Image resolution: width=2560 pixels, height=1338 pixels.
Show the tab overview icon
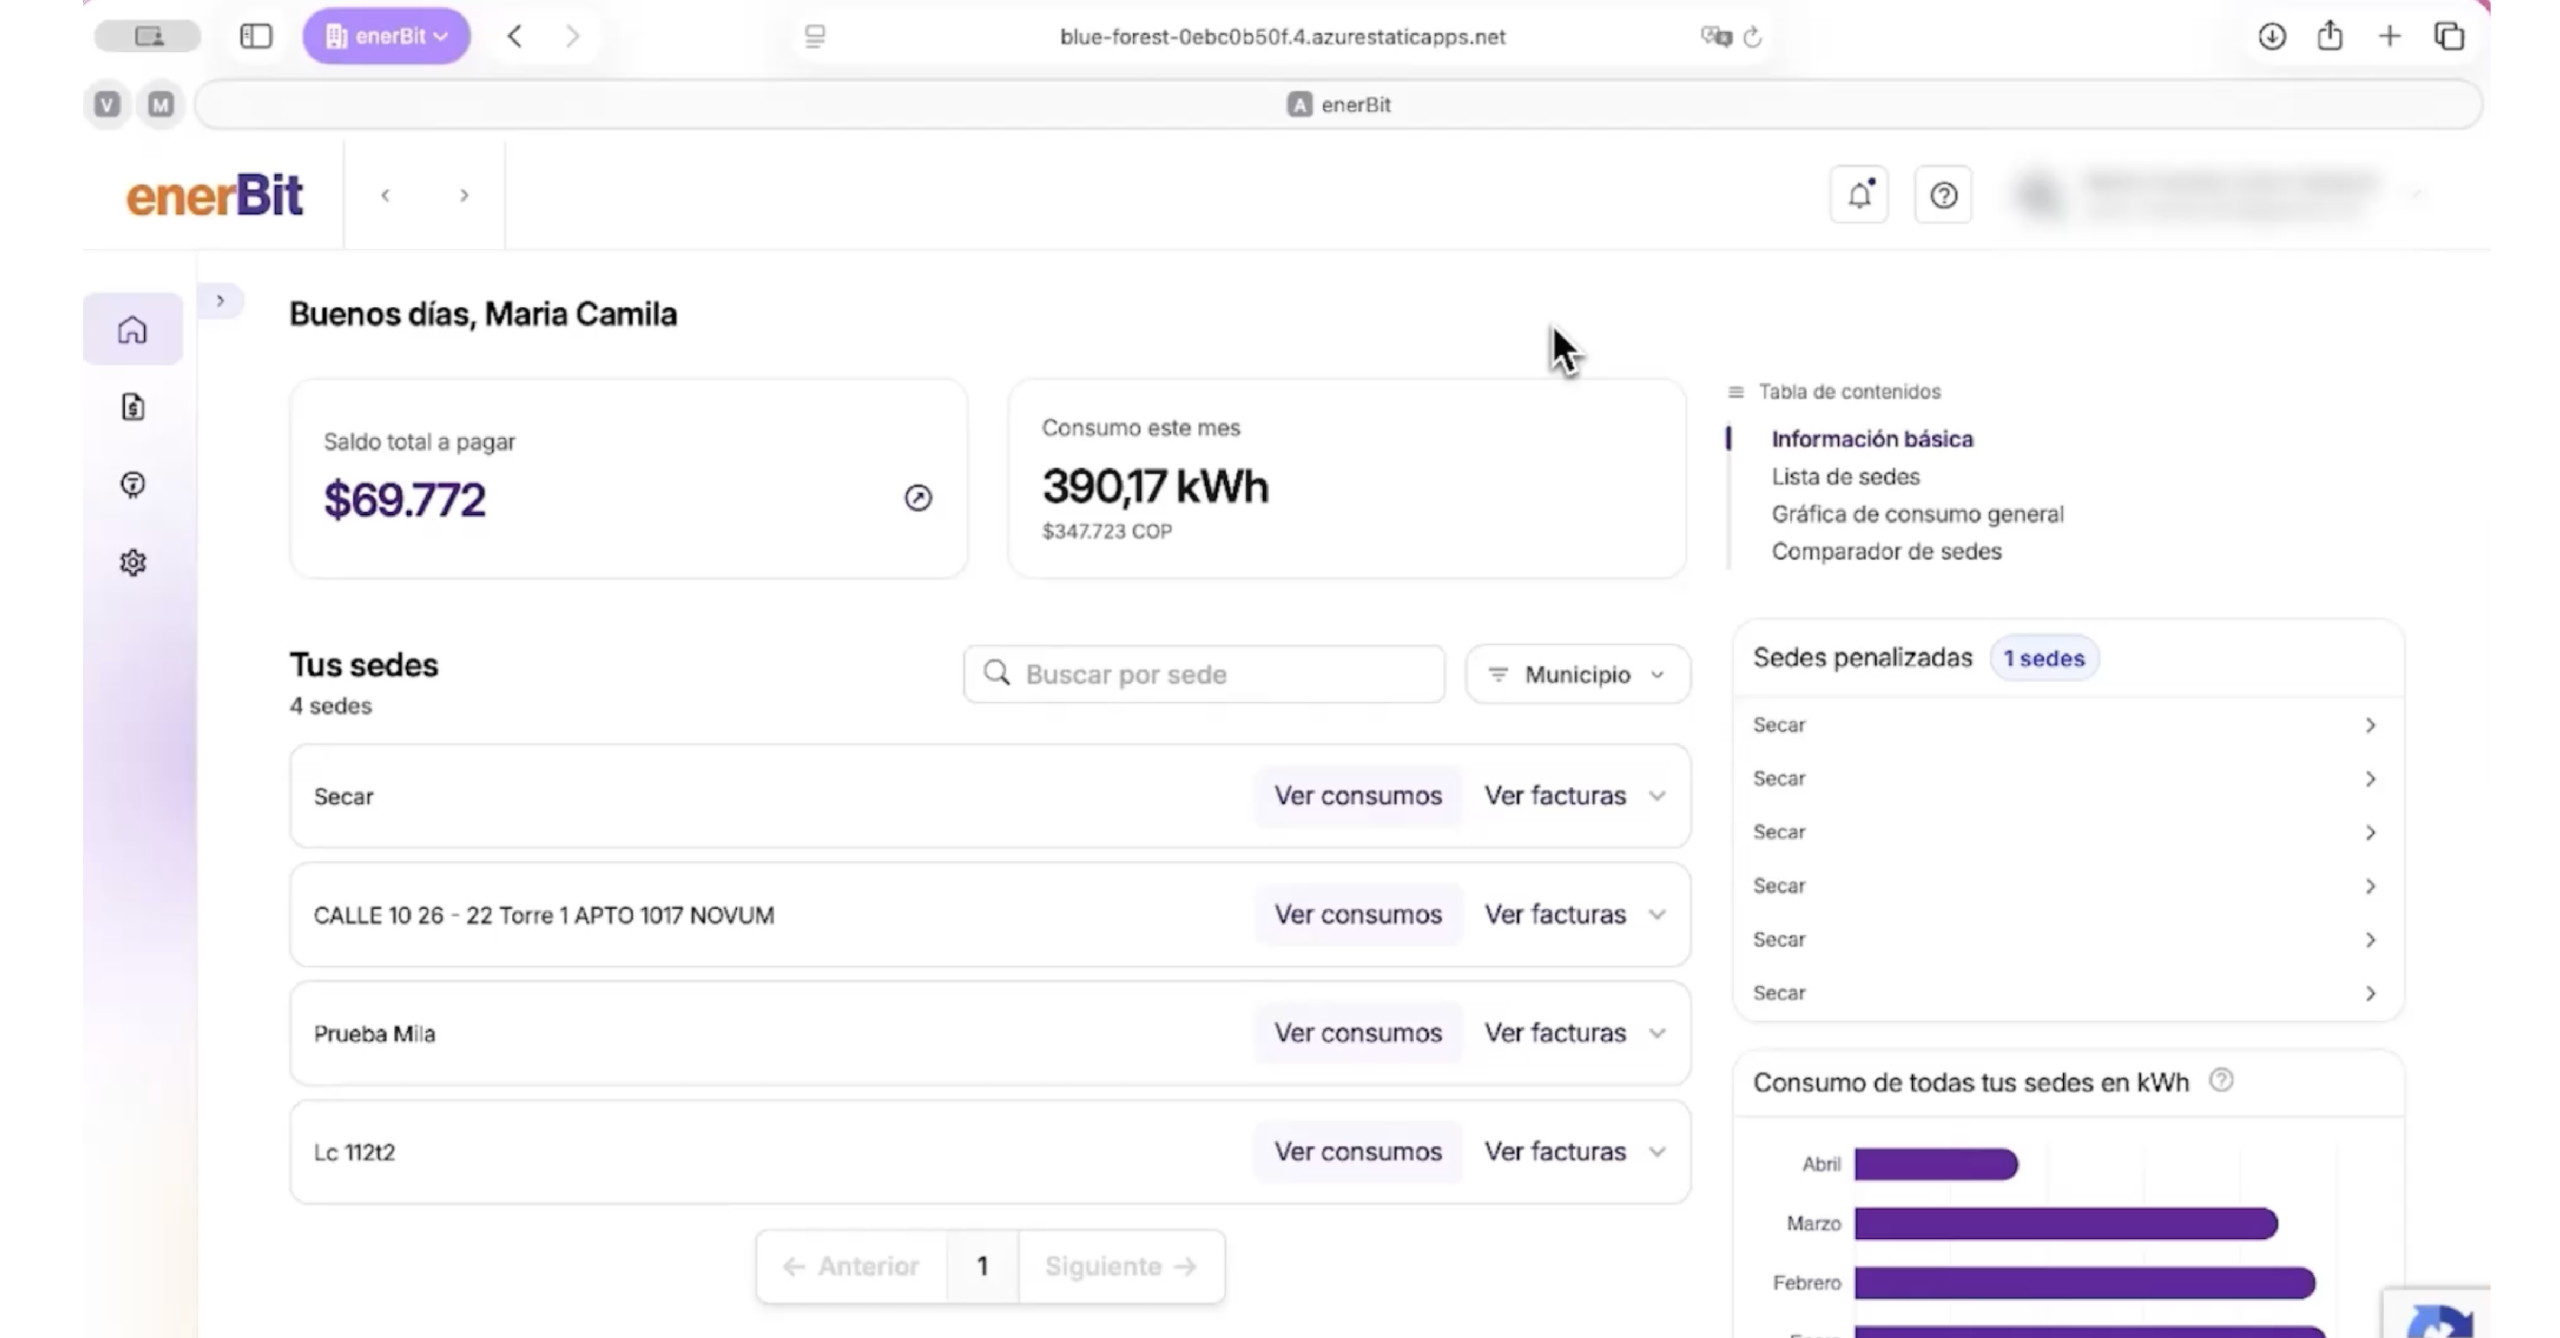(2449, 37)
